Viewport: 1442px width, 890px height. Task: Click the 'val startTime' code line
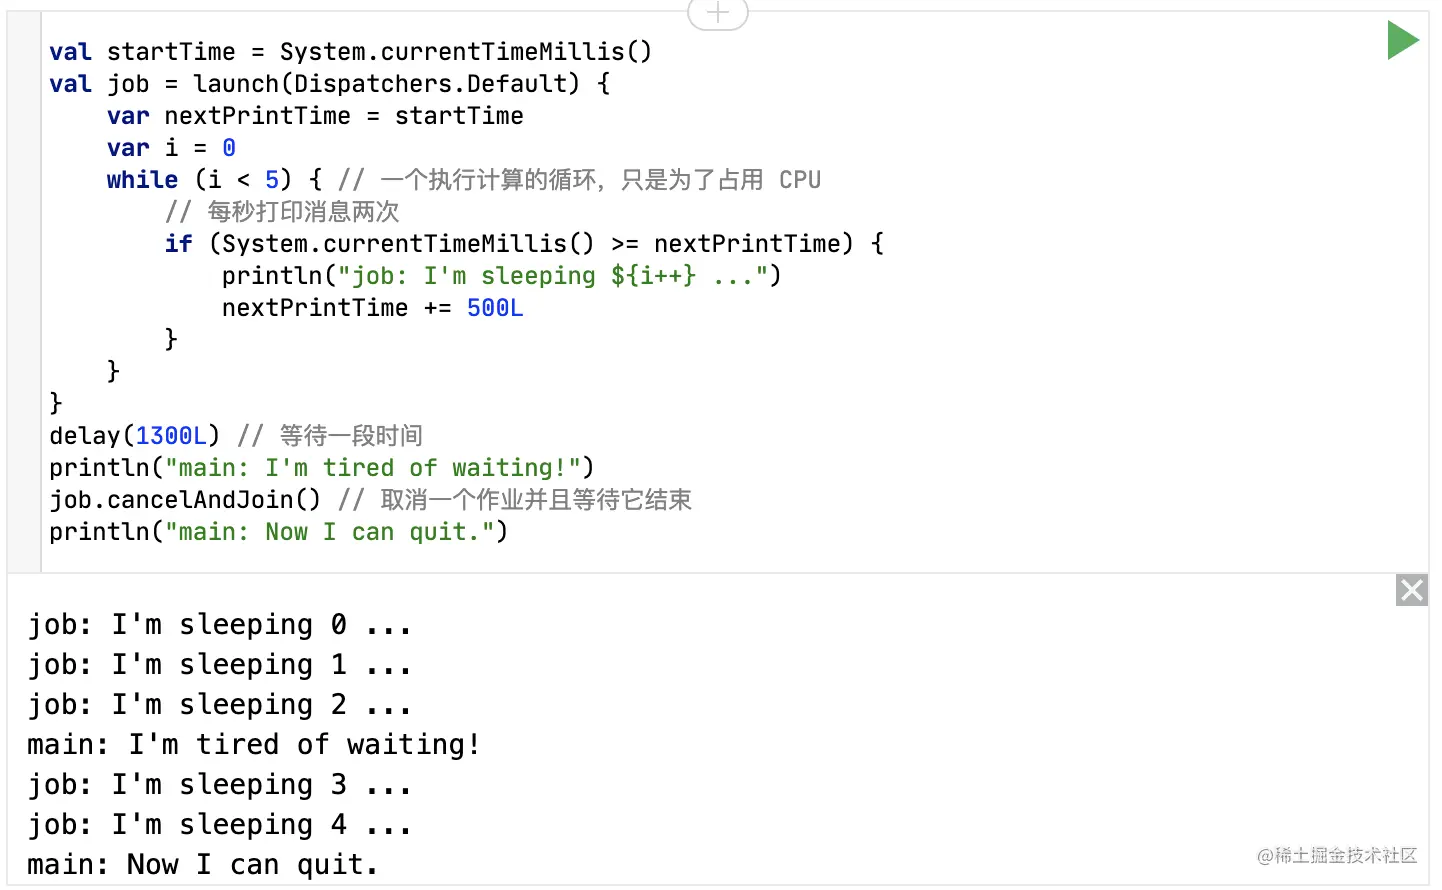pos(350,52)
